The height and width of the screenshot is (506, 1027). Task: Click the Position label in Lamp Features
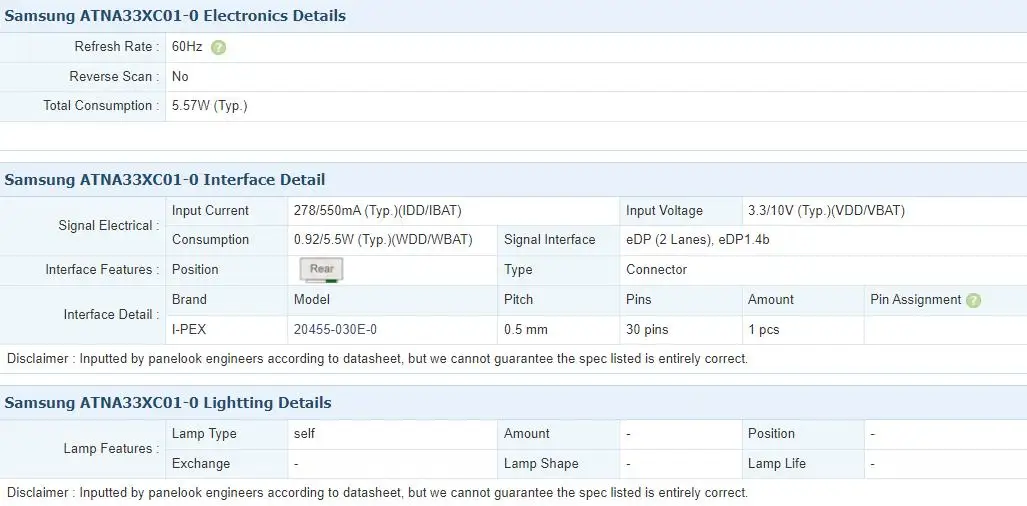pos(772,433)
